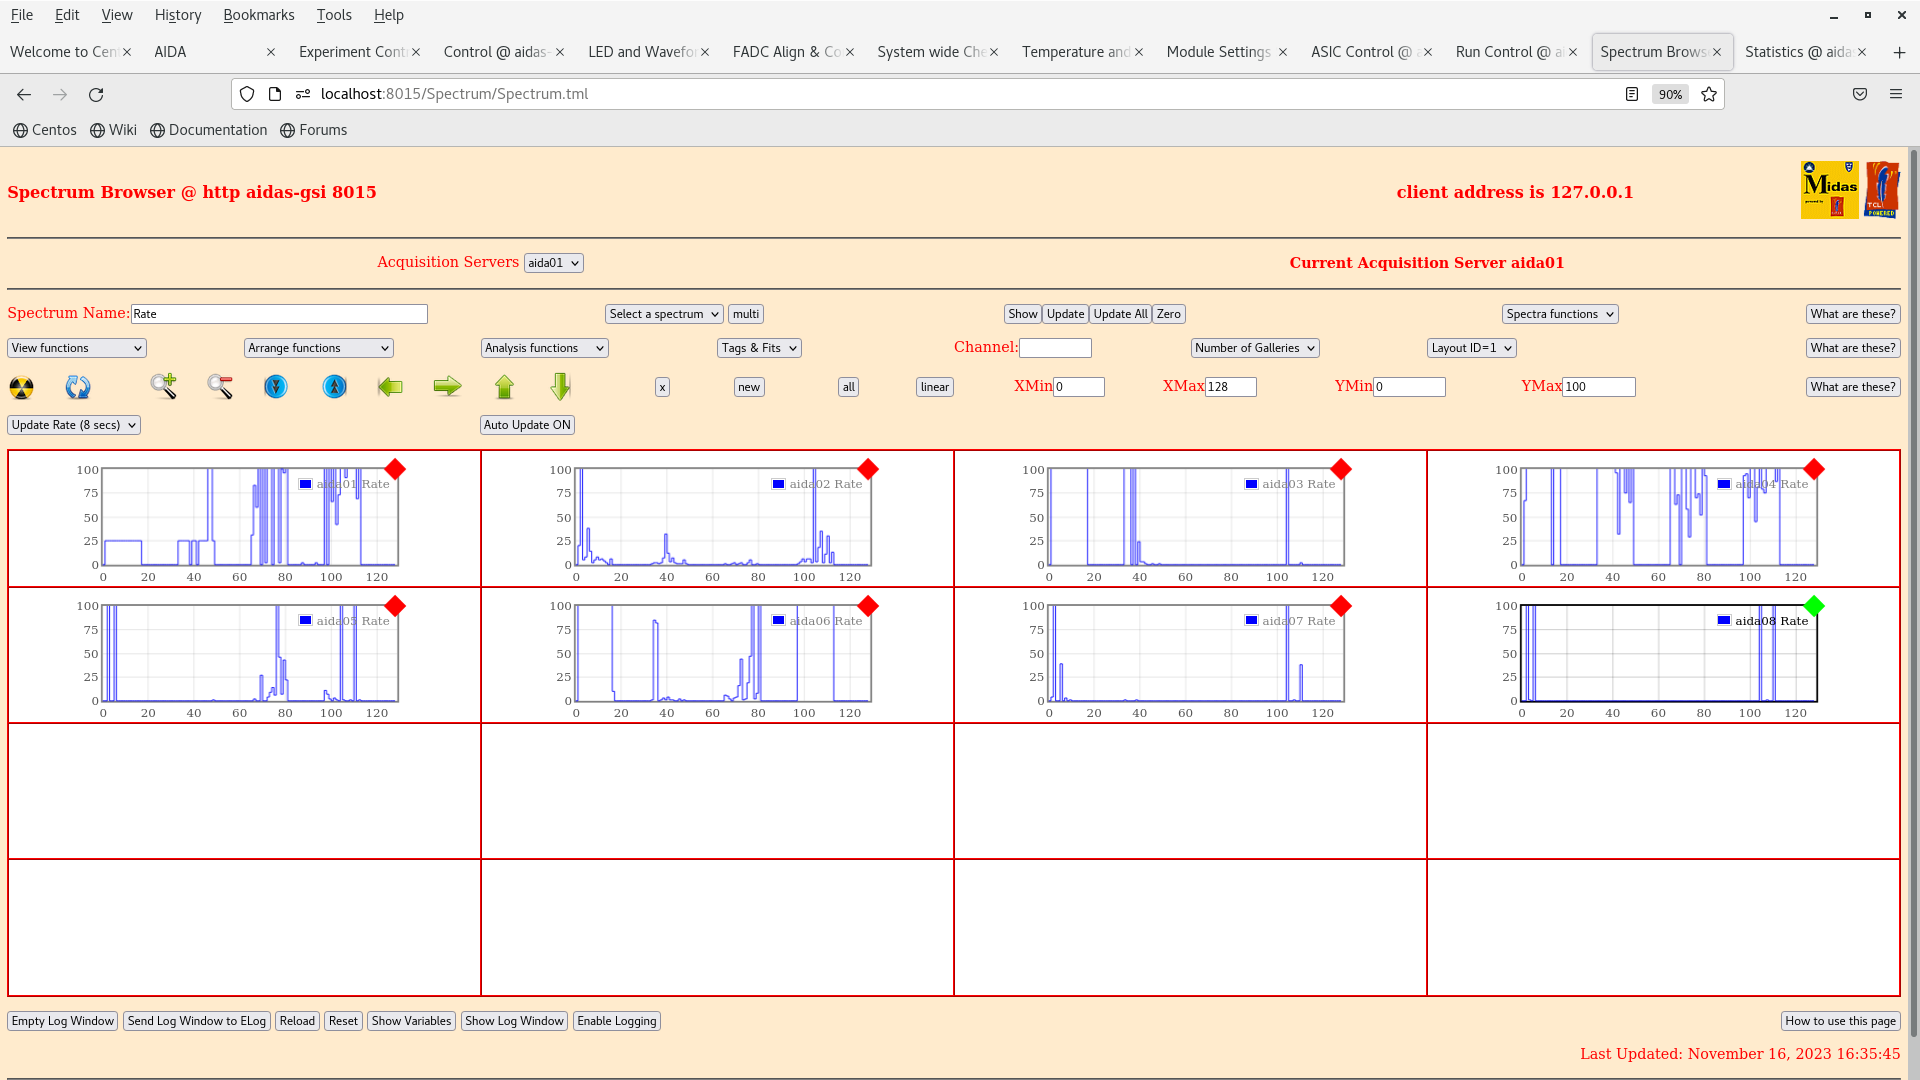This screenshot has width=1920, height=1080.
Task: Click the green right arrow icon
Action: [447, 387]
